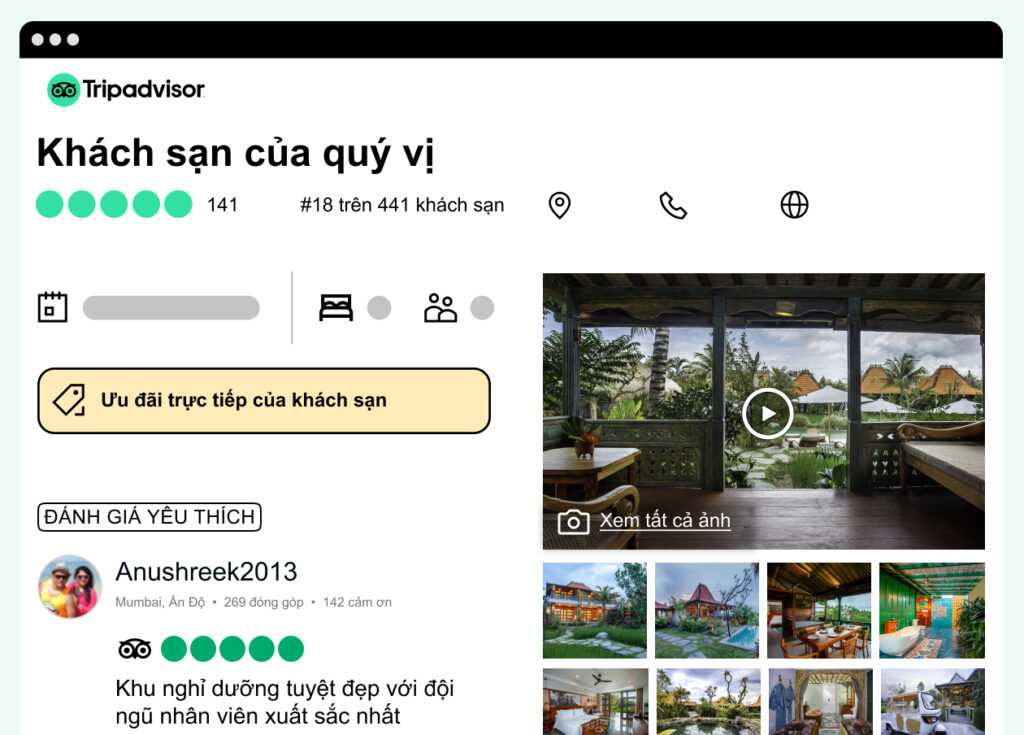The width and height of the screenshot is (1024, 735).
Task: Click Anushreek2013 avatar photo
Action: 70,587
